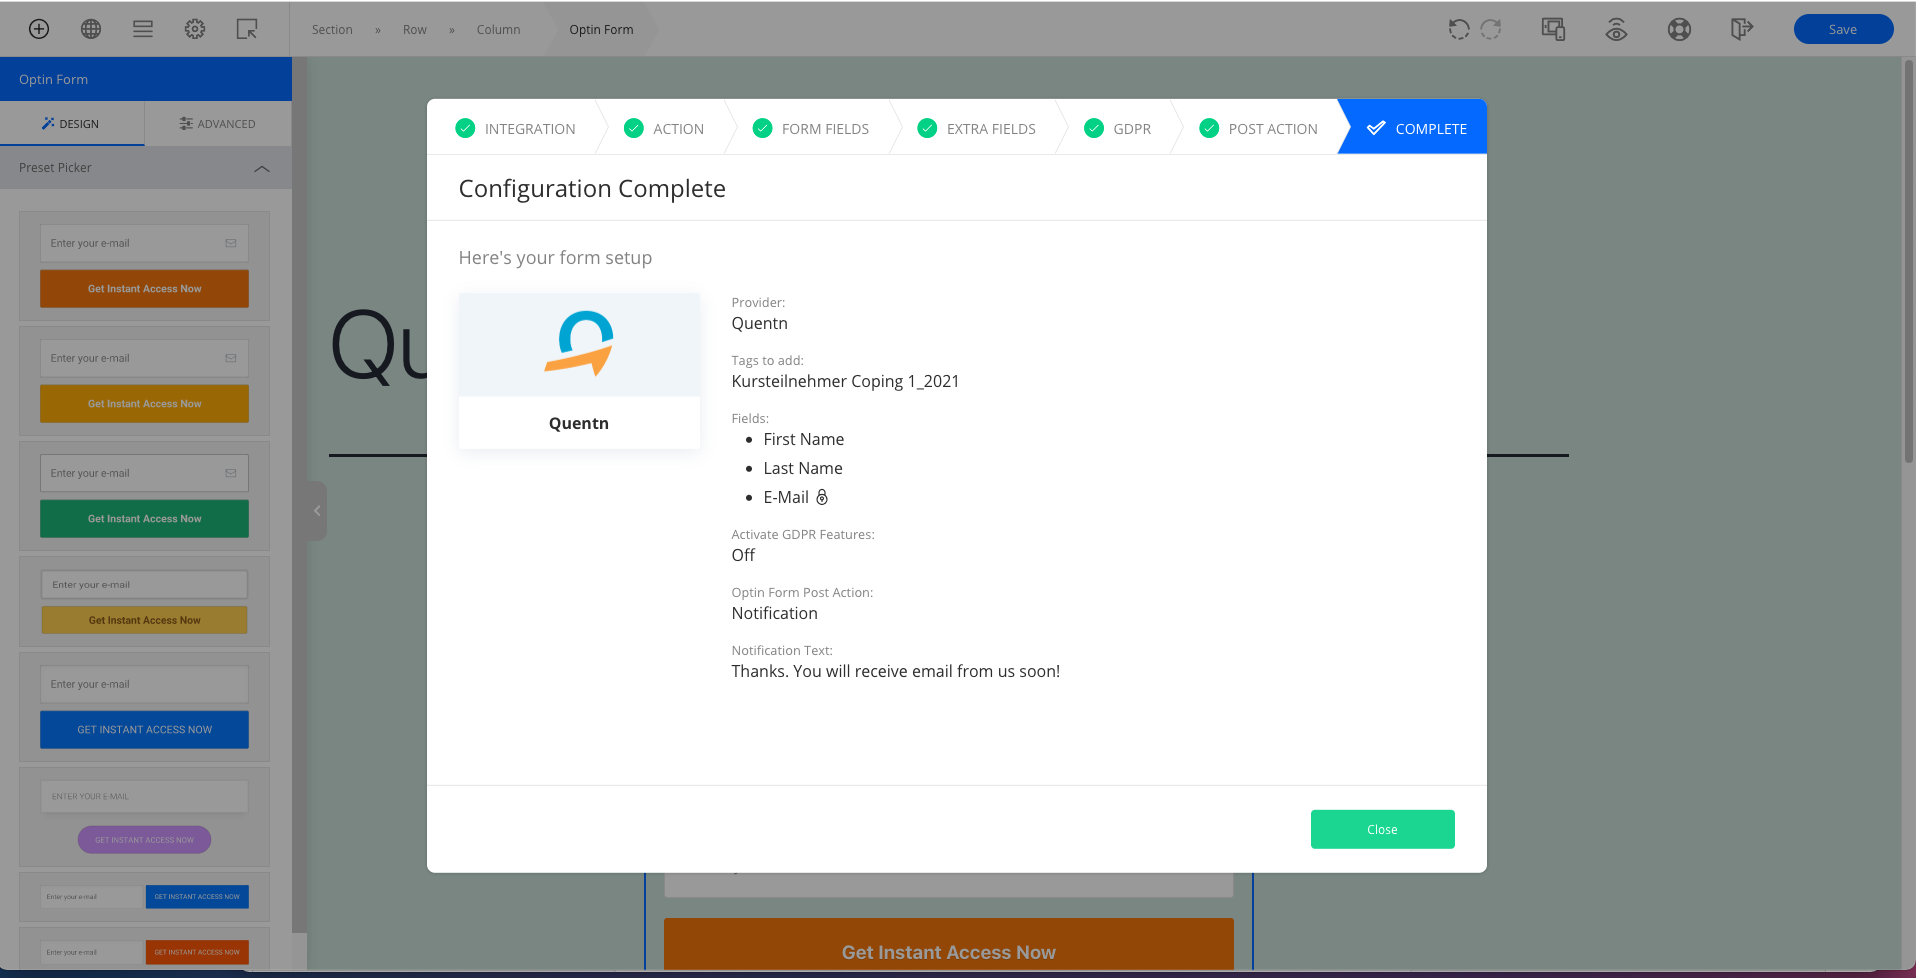Click the redo arrow icon
1916x978 pixels.
coord(1491,29)
